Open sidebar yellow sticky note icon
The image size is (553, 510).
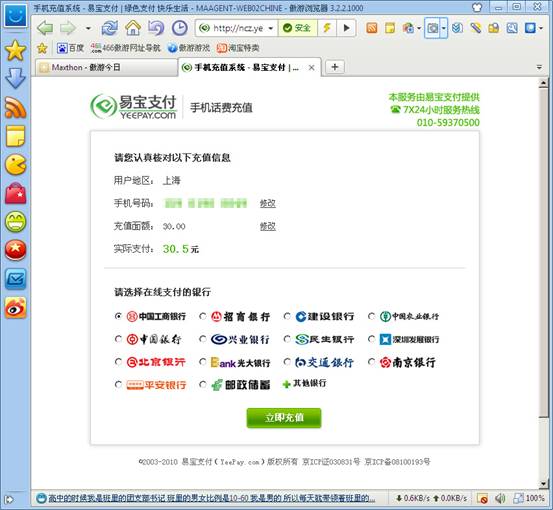tap(15, 136)
